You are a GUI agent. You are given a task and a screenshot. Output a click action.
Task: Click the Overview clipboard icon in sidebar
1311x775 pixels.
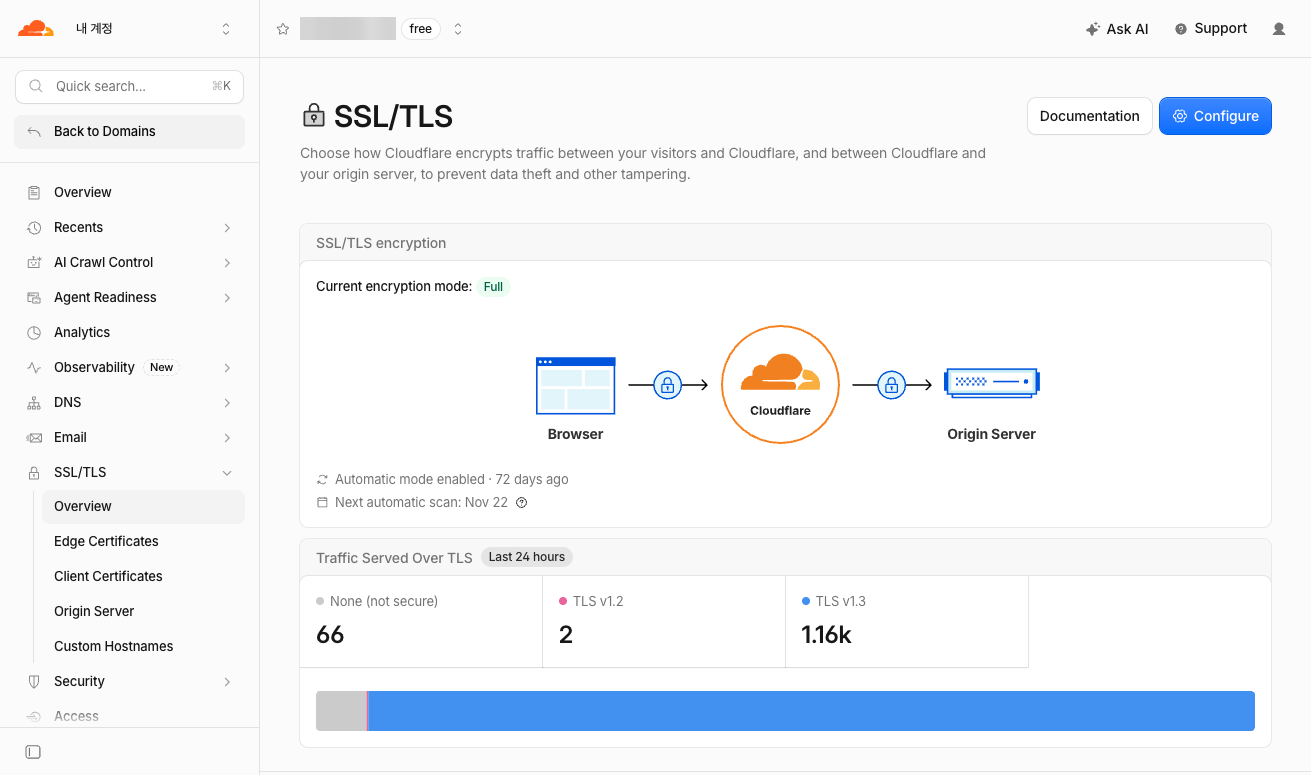34,192
